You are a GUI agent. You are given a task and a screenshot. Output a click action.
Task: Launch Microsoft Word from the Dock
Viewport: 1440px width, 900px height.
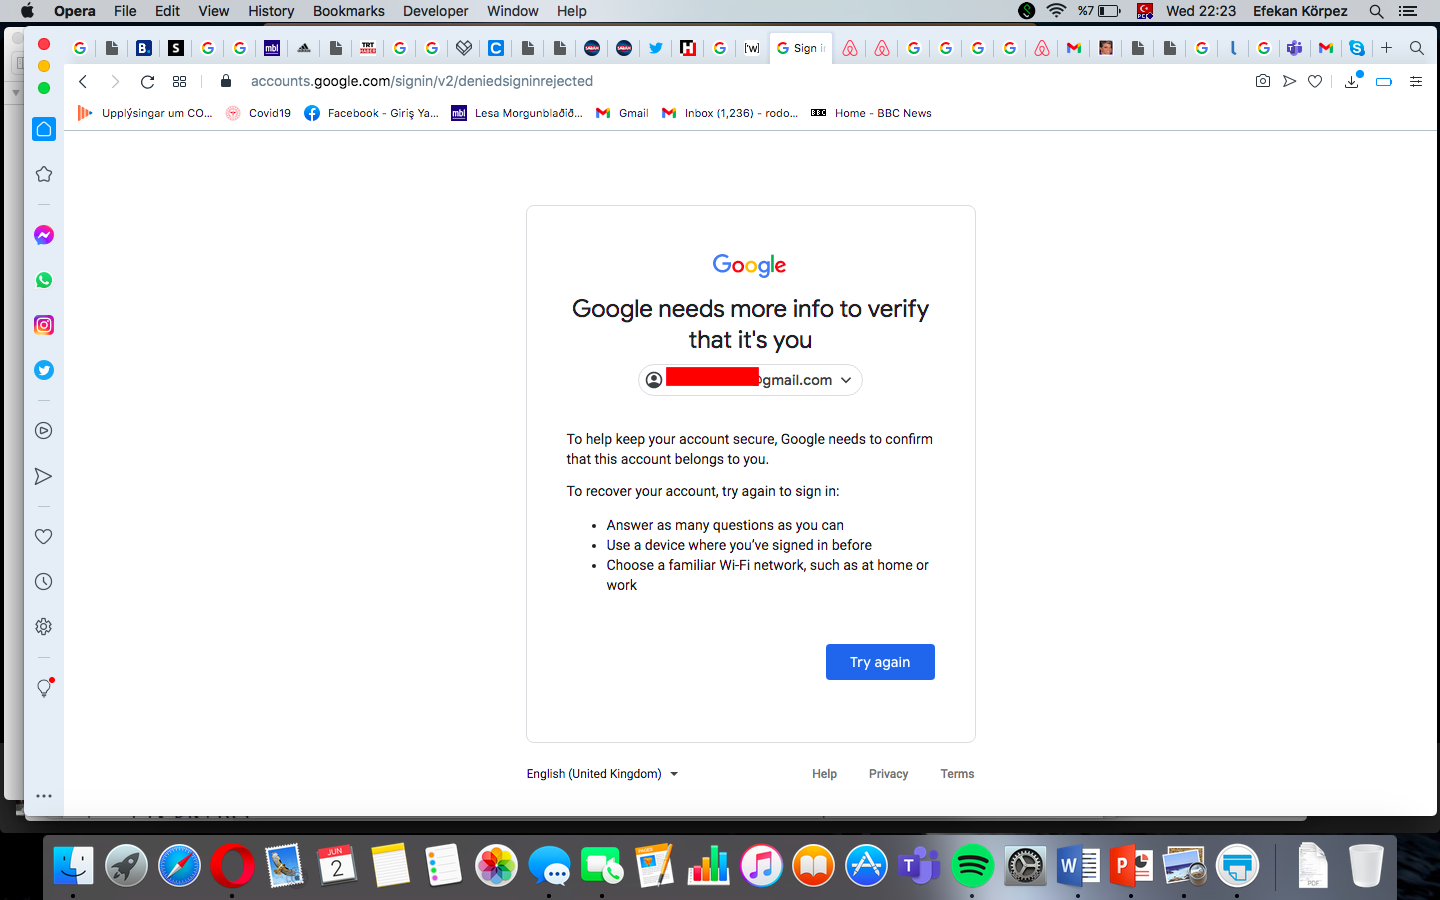[1078, 866]
